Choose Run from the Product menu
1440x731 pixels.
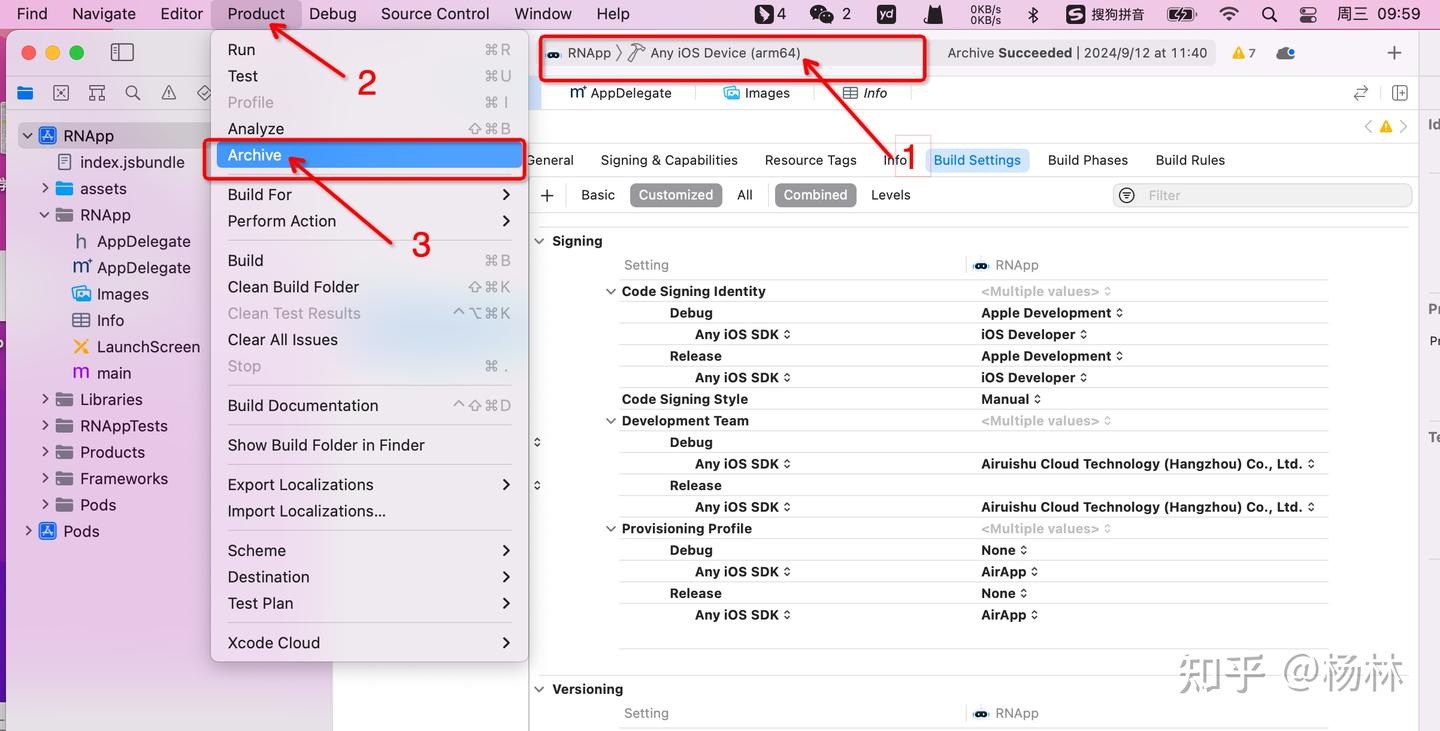coord(367,50)
